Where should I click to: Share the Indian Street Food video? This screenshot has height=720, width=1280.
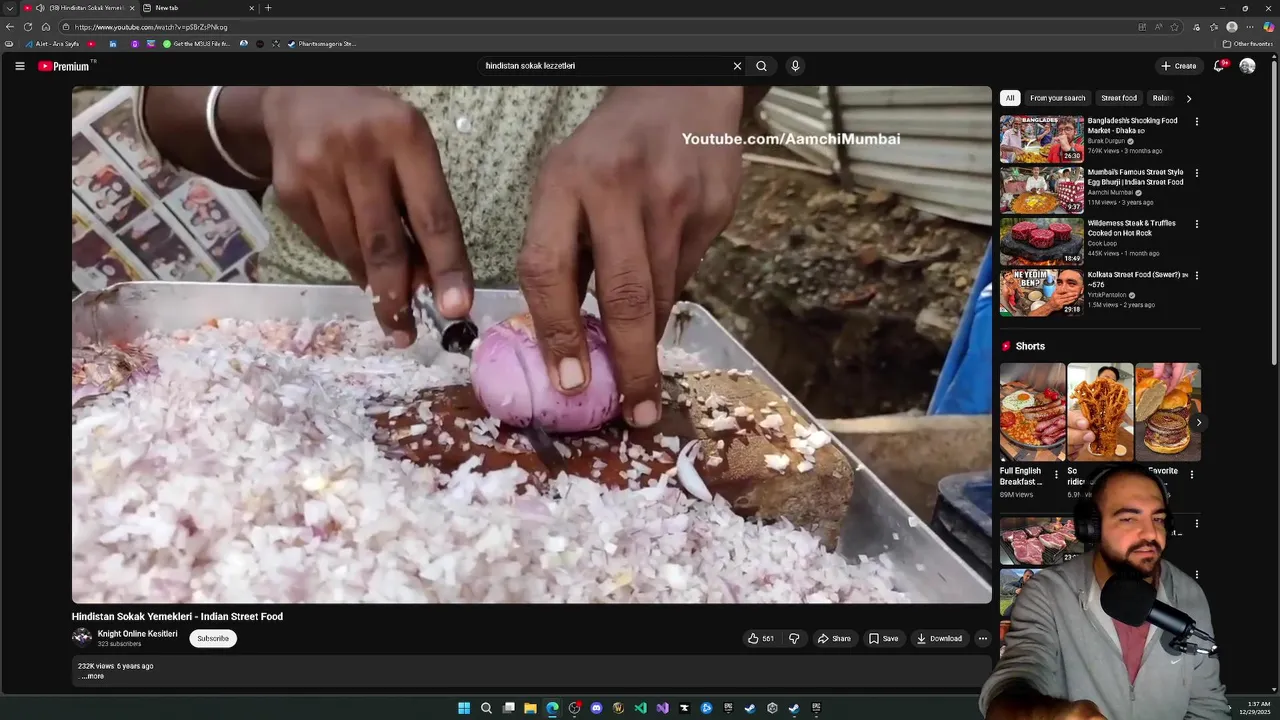coord(834,638)
